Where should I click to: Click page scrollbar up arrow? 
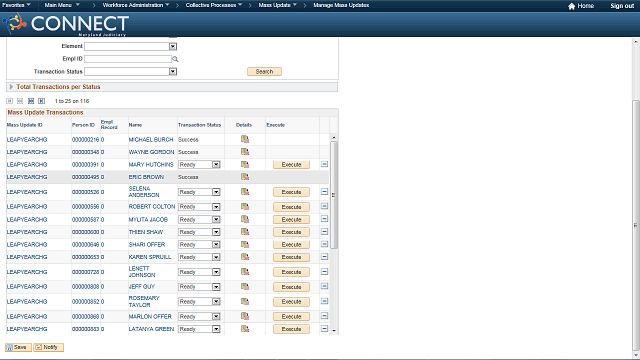click(636, 42)
